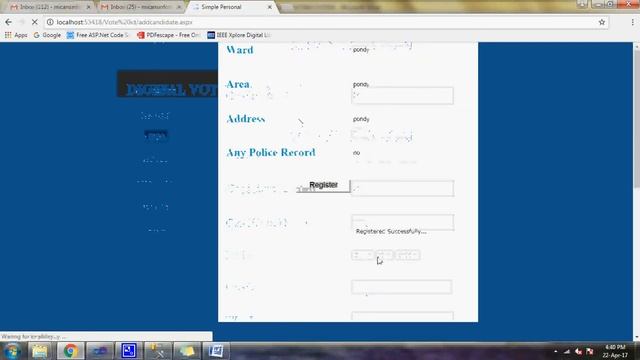View site information icon in address bar
This screenshot has width=640, height=360.
pyautogui.click(x=50, y=22)
